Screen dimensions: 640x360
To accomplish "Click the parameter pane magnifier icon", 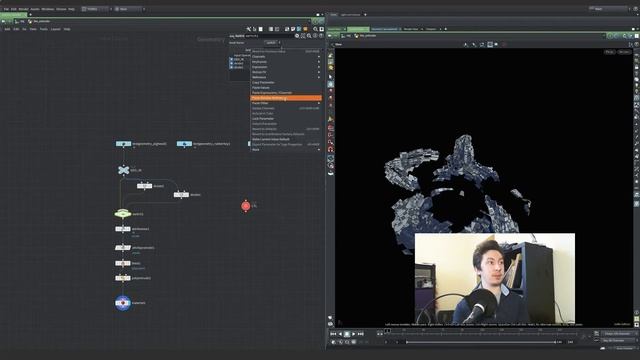I will coord(309,36).
